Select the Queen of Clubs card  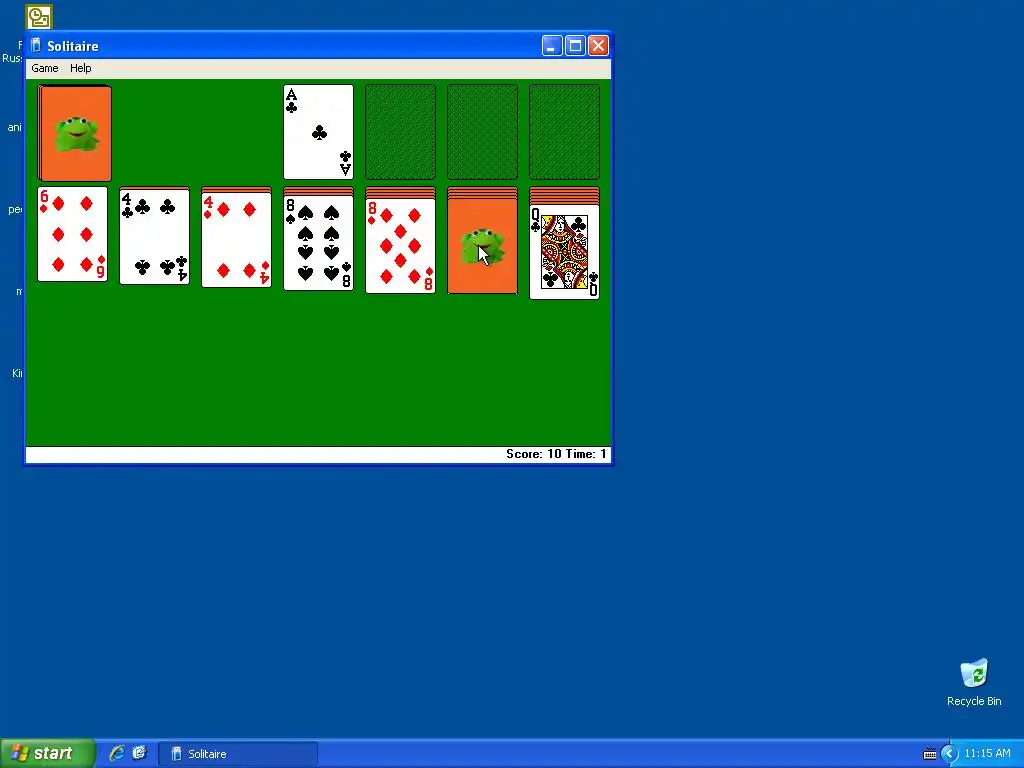tap(564, 252)
